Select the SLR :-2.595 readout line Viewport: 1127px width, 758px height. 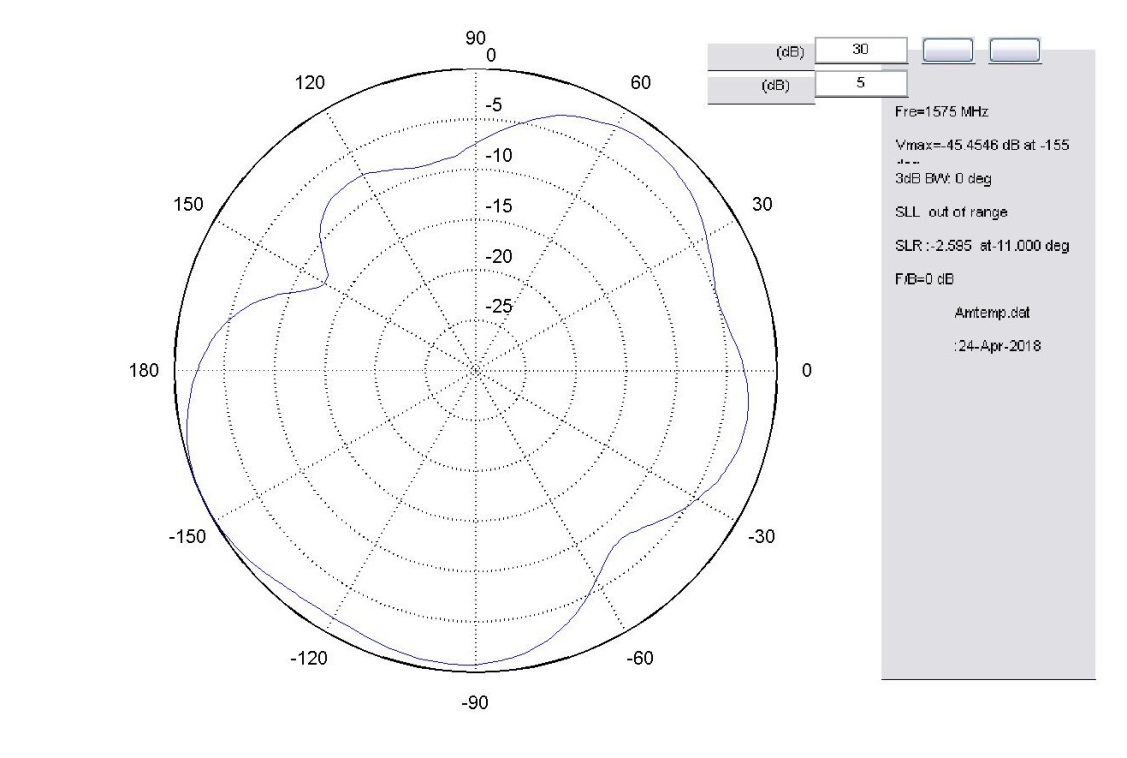[x=982, y=247]
